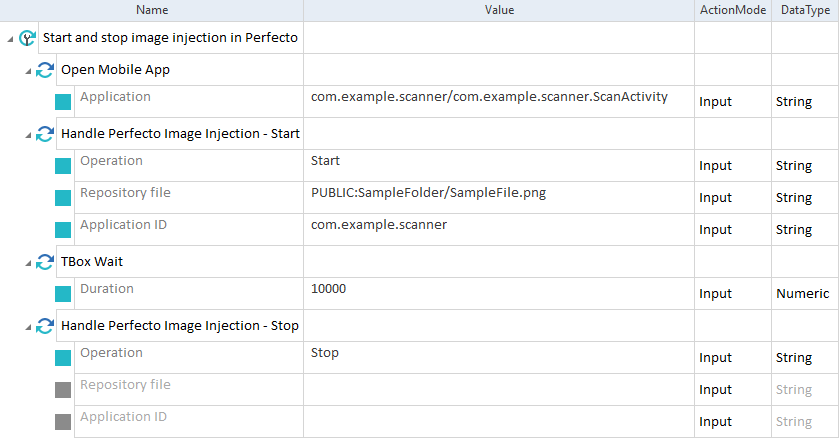This screenshot has width=839, height=438.
Task: Collapse Handle Perfecto Image Injection - Stop step
Action: coord(28,327)
